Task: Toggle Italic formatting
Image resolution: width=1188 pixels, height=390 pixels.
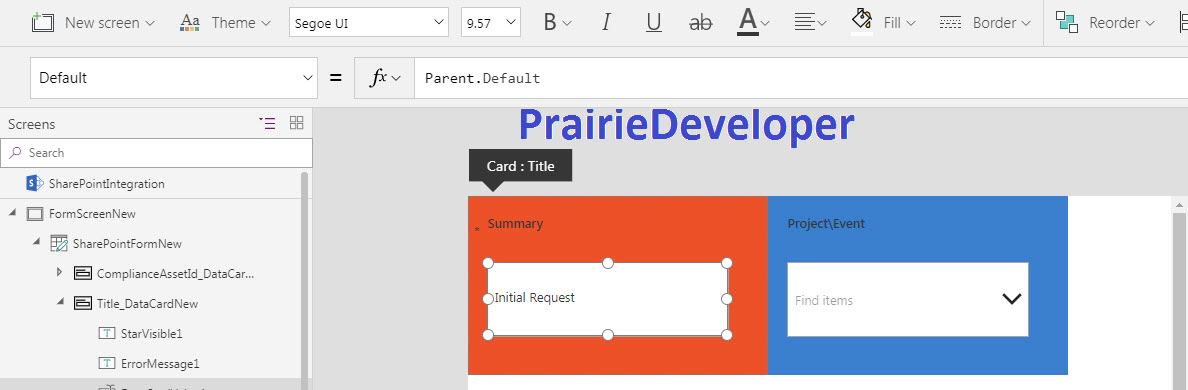Action: pos(606,23)
